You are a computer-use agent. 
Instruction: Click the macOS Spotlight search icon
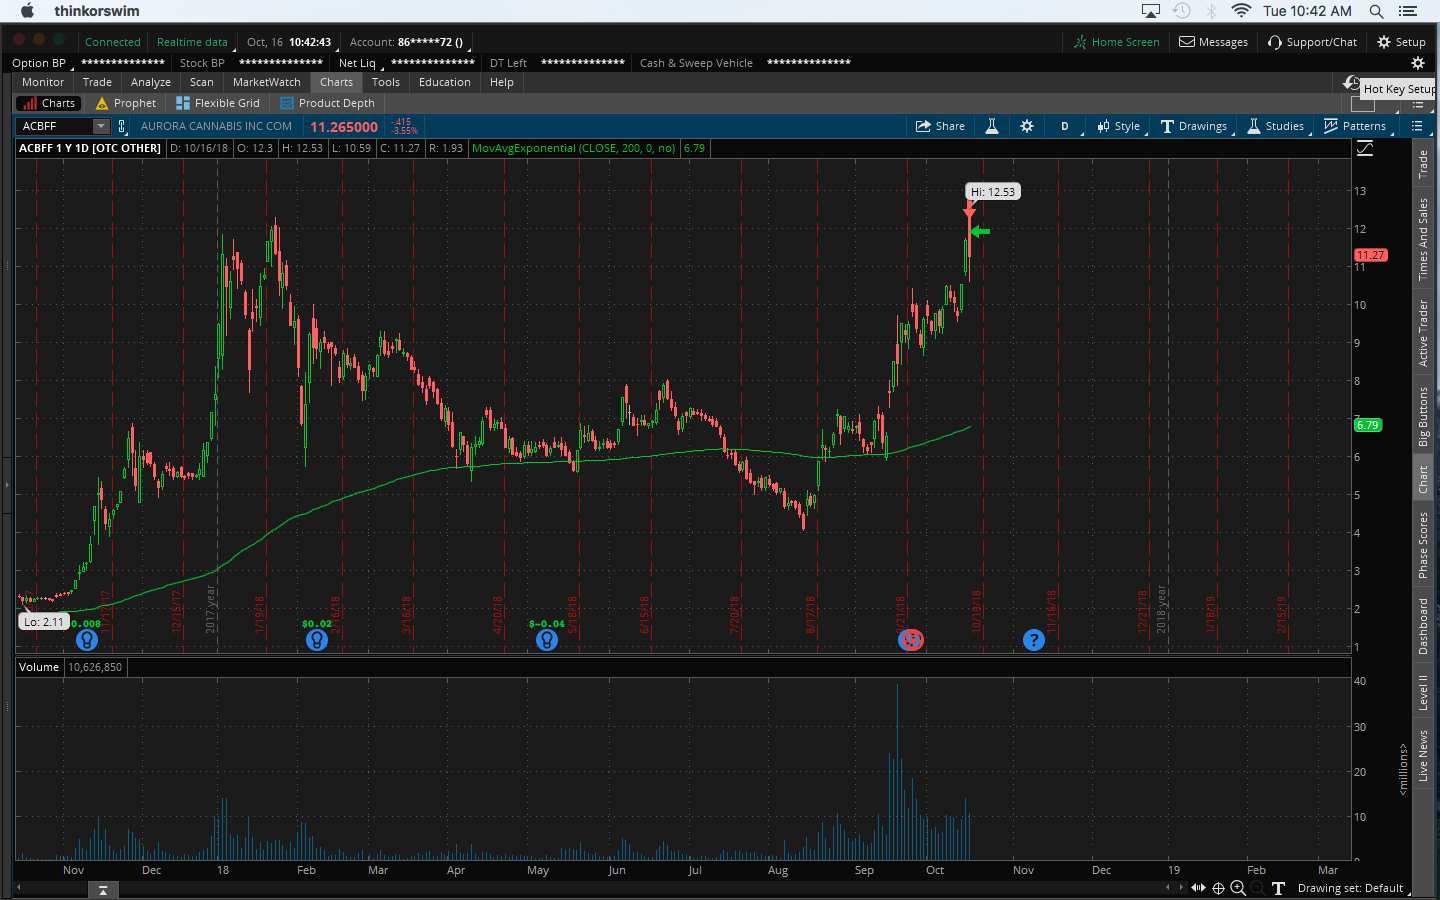[x=1376, y=11]
